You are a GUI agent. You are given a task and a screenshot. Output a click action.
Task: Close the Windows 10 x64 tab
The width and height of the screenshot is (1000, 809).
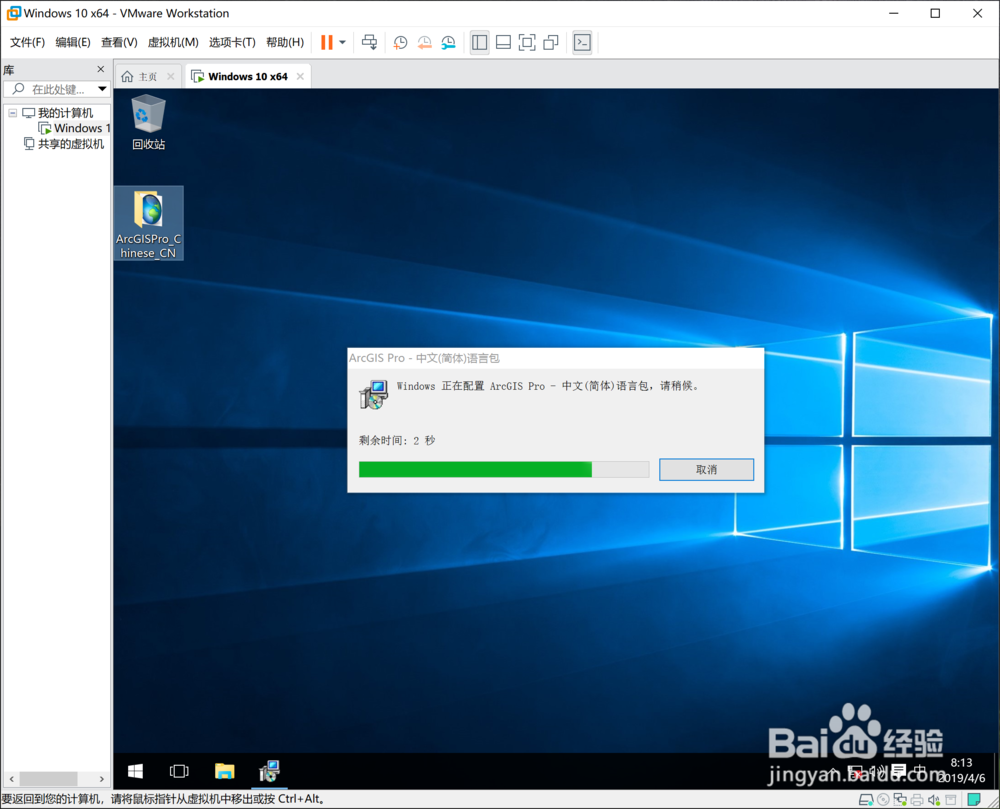pyautogui.click(x=300, y=77)
